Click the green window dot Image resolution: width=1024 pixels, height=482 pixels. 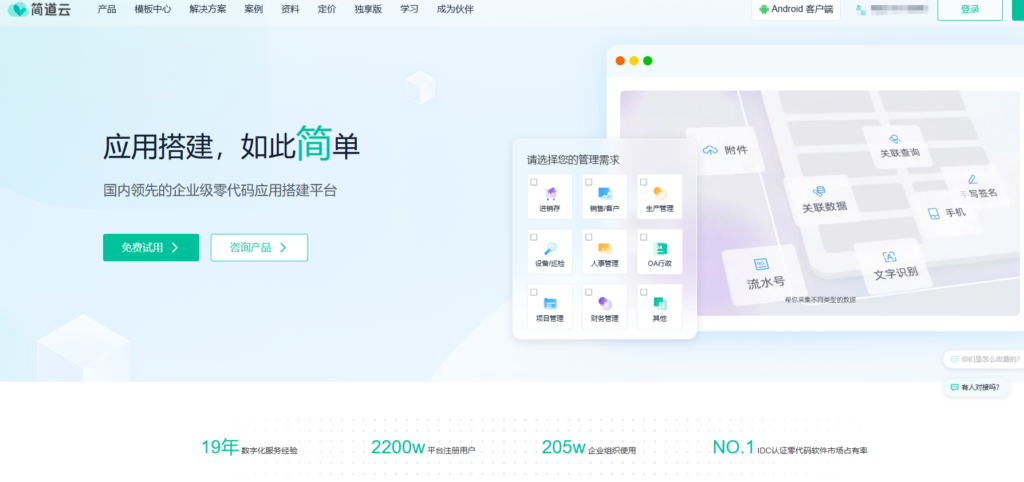(648, 61)
